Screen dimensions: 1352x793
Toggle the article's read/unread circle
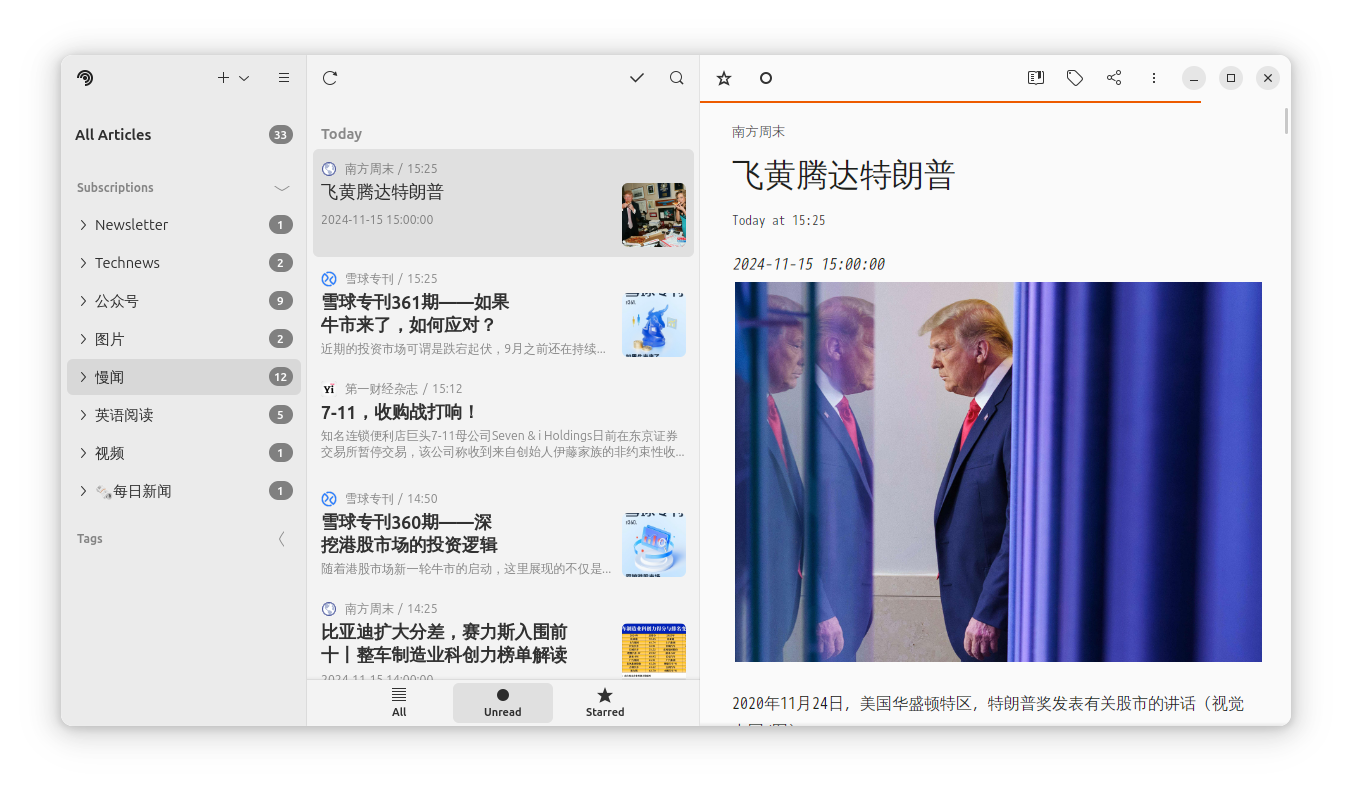[766, 78]
